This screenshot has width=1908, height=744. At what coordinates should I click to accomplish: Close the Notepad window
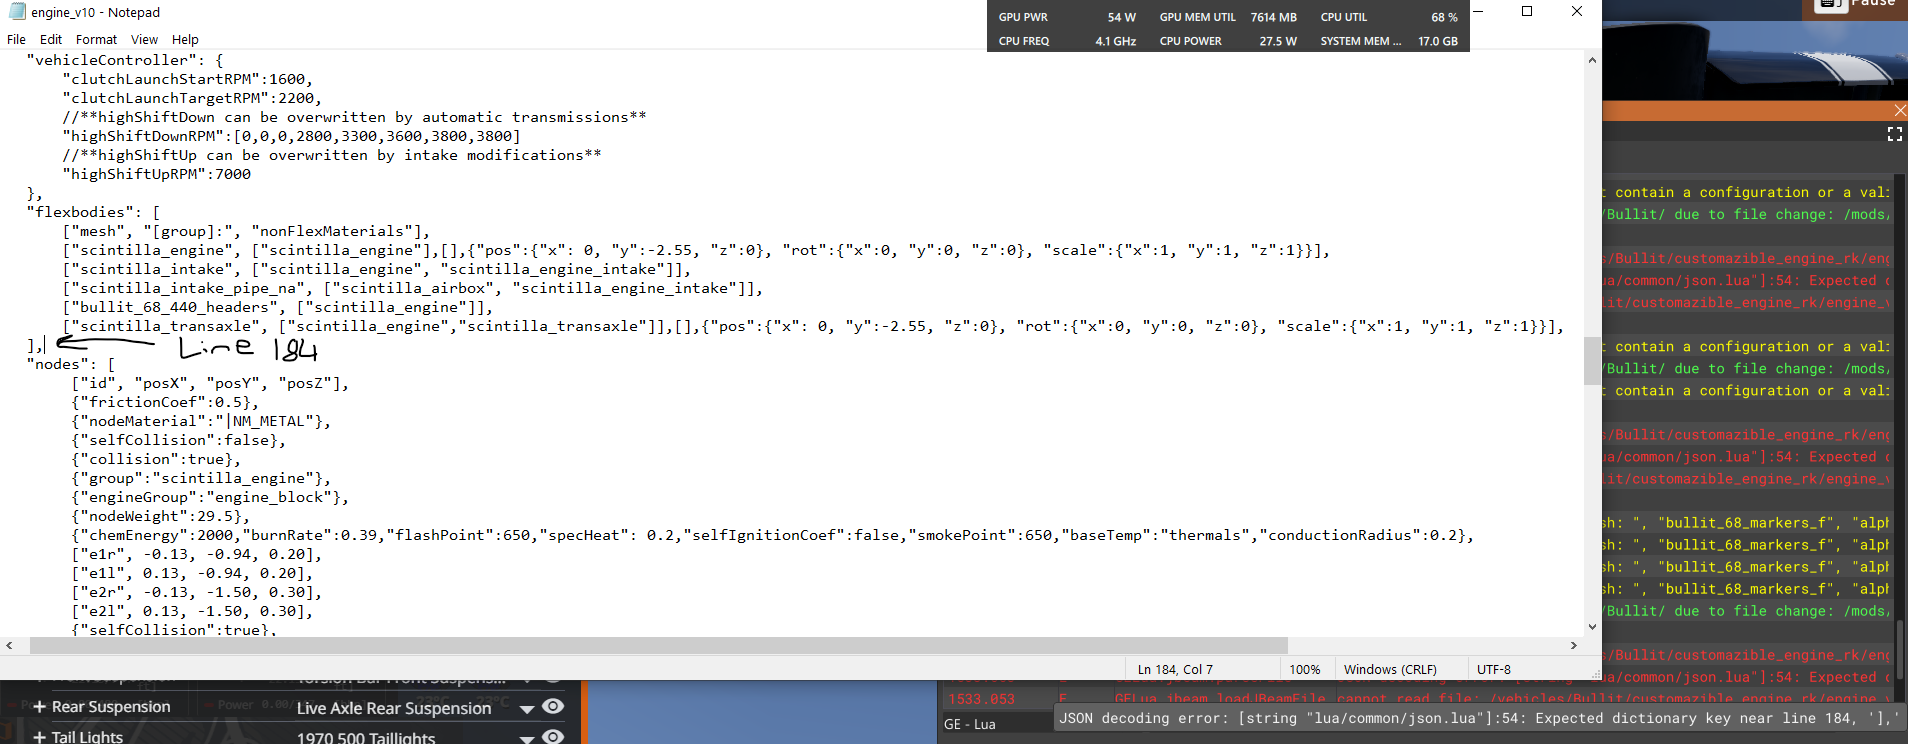(x=1577, y=12)
